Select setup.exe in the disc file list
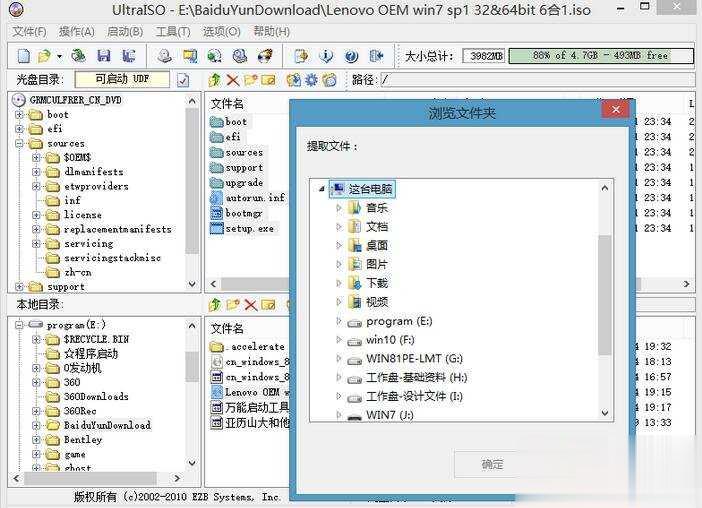702x508 pixels. pos(249,229)
